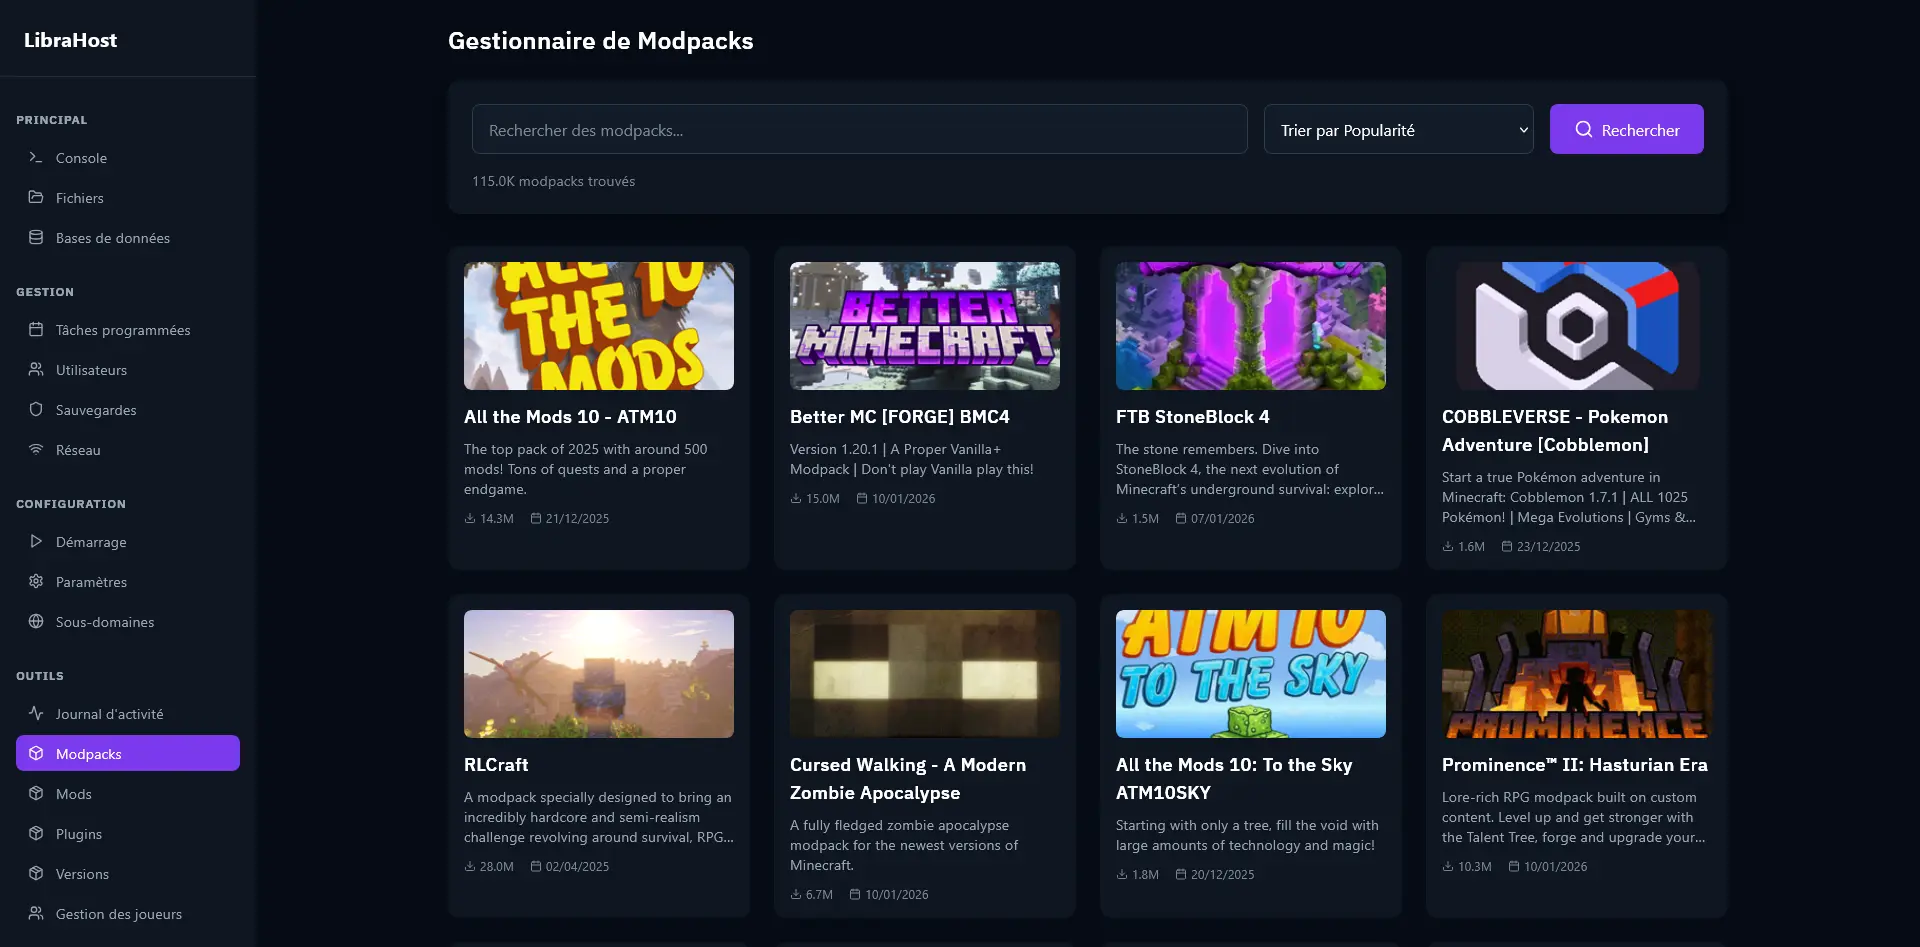Click the Tâches programmées calendar icon

pyautogui.click(x=34, y=330)
